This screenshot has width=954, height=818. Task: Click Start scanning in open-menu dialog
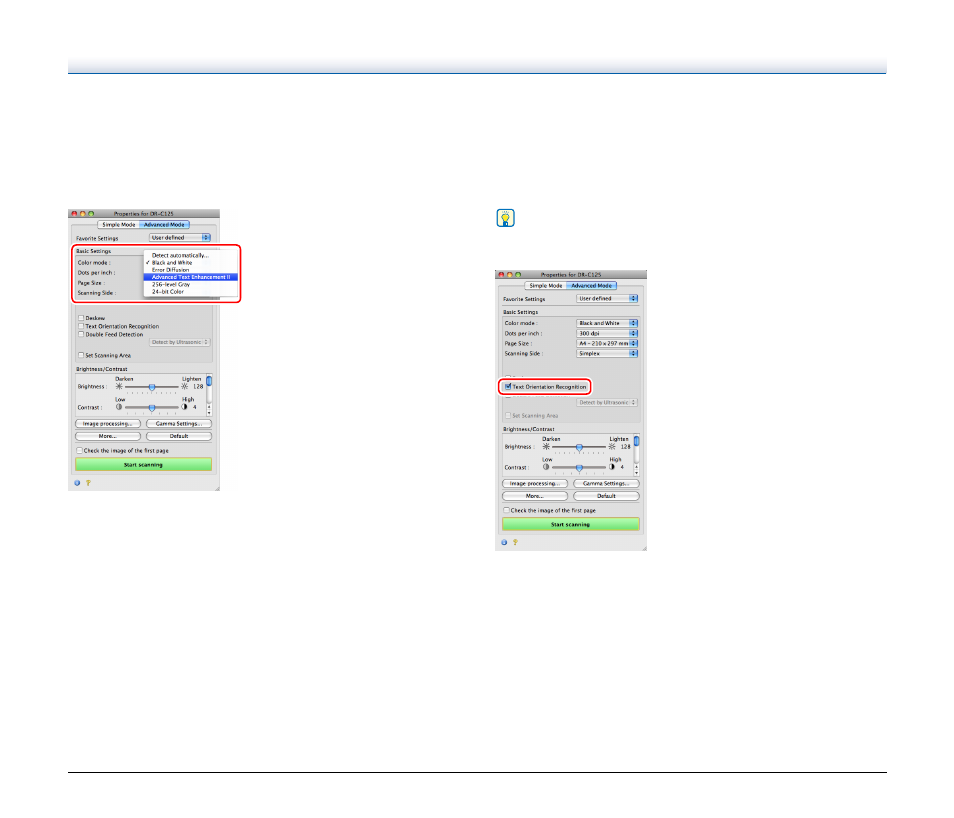pyautogui.click(x=144, y=464)
